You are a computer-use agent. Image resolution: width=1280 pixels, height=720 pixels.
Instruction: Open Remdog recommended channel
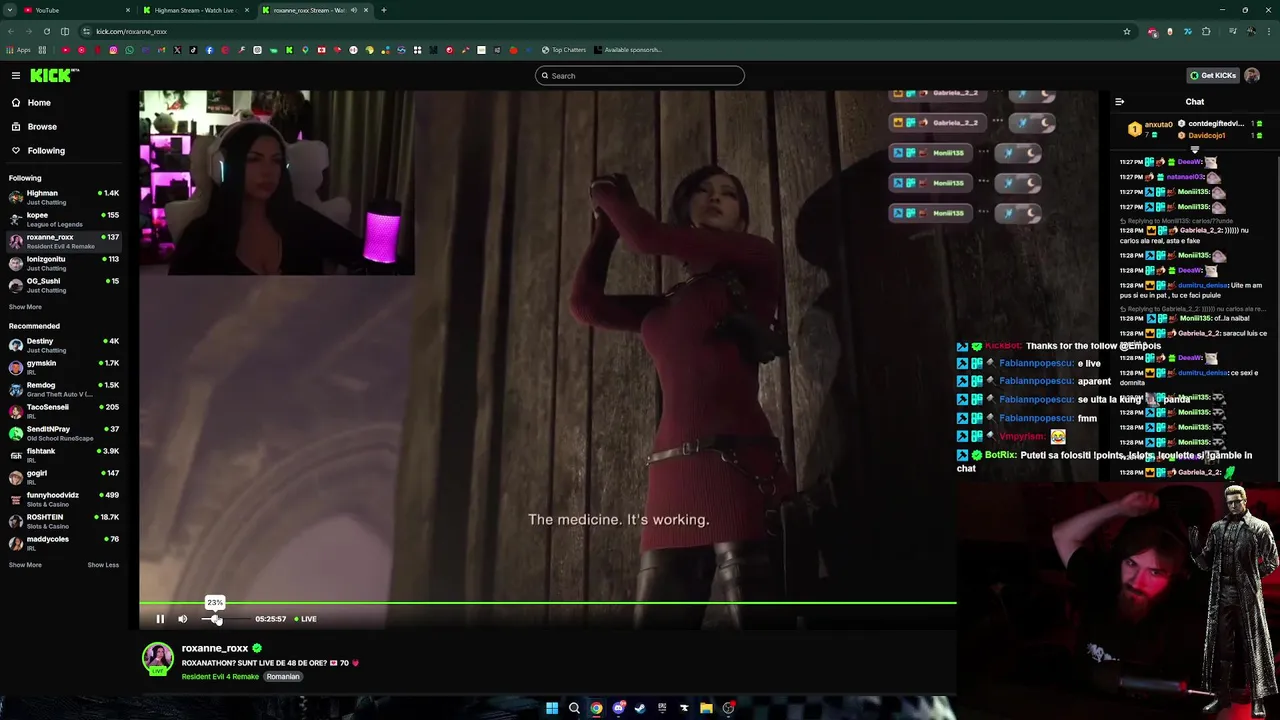tap(62, 389)
